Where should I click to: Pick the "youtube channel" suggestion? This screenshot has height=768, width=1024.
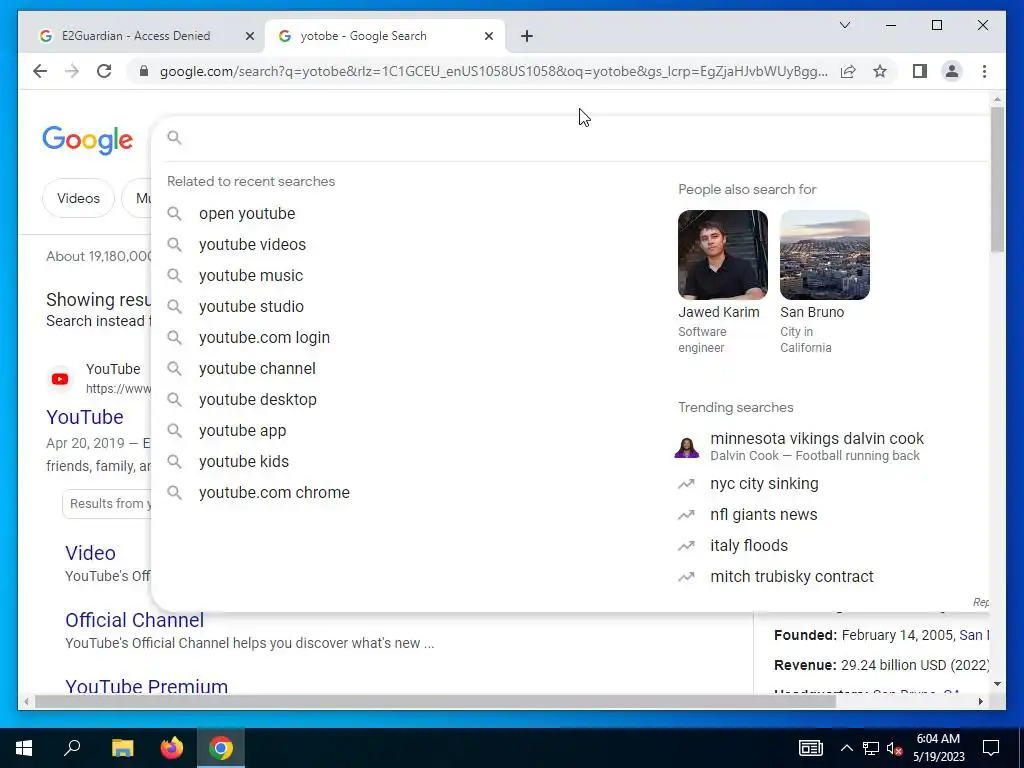point(257,368)
